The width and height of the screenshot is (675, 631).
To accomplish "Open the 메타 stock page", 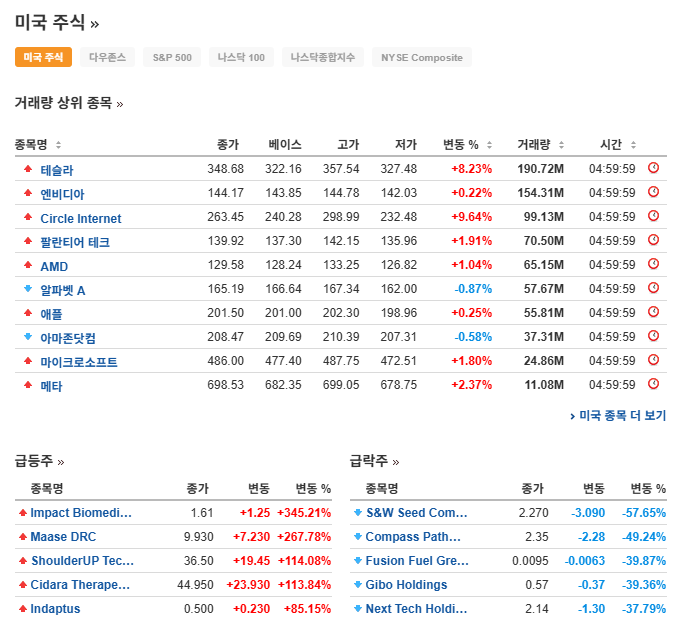I will pos(51,387).
